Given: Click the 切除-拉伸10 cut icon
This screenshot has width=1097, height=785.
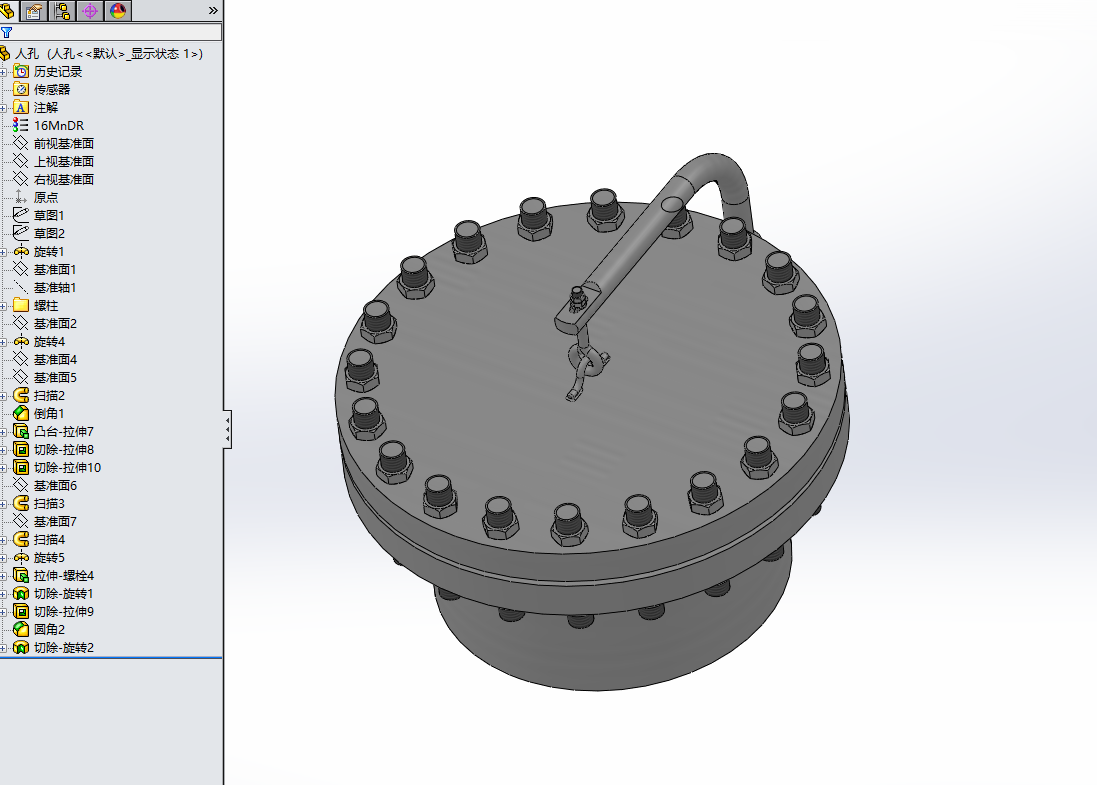Looking at the screenshot, I should 21,467.
